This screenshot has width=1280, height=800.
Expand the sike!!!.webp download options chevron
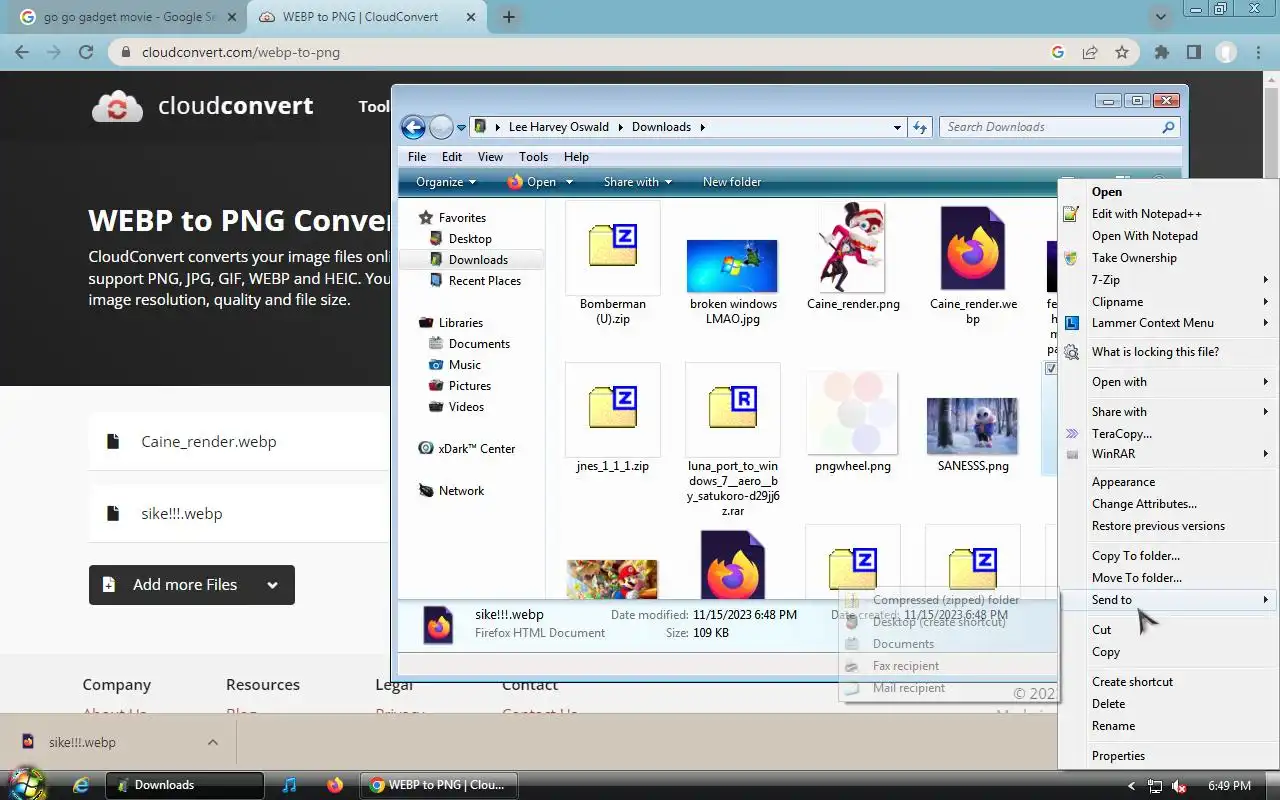(x=212, y=742)
